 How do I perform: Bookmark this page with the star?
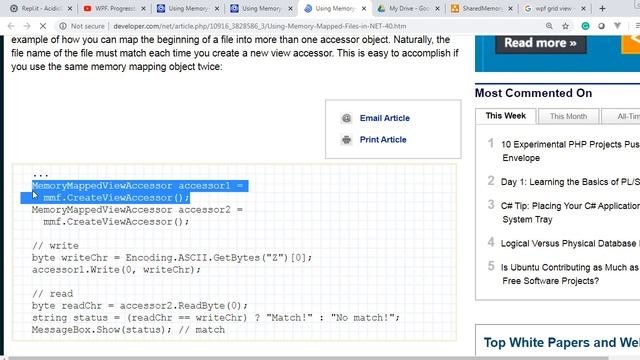pos(565,26)
